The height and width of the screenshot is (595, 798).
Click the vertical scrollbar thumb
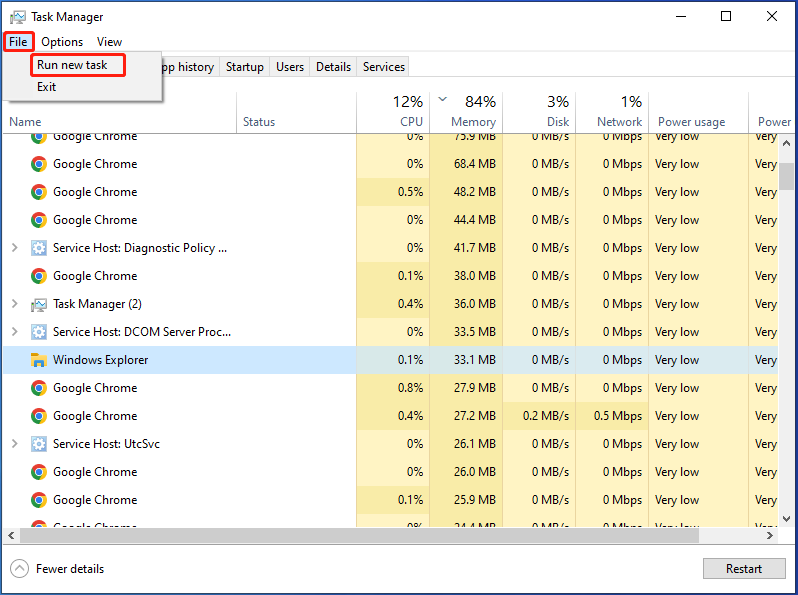(786, 176)
